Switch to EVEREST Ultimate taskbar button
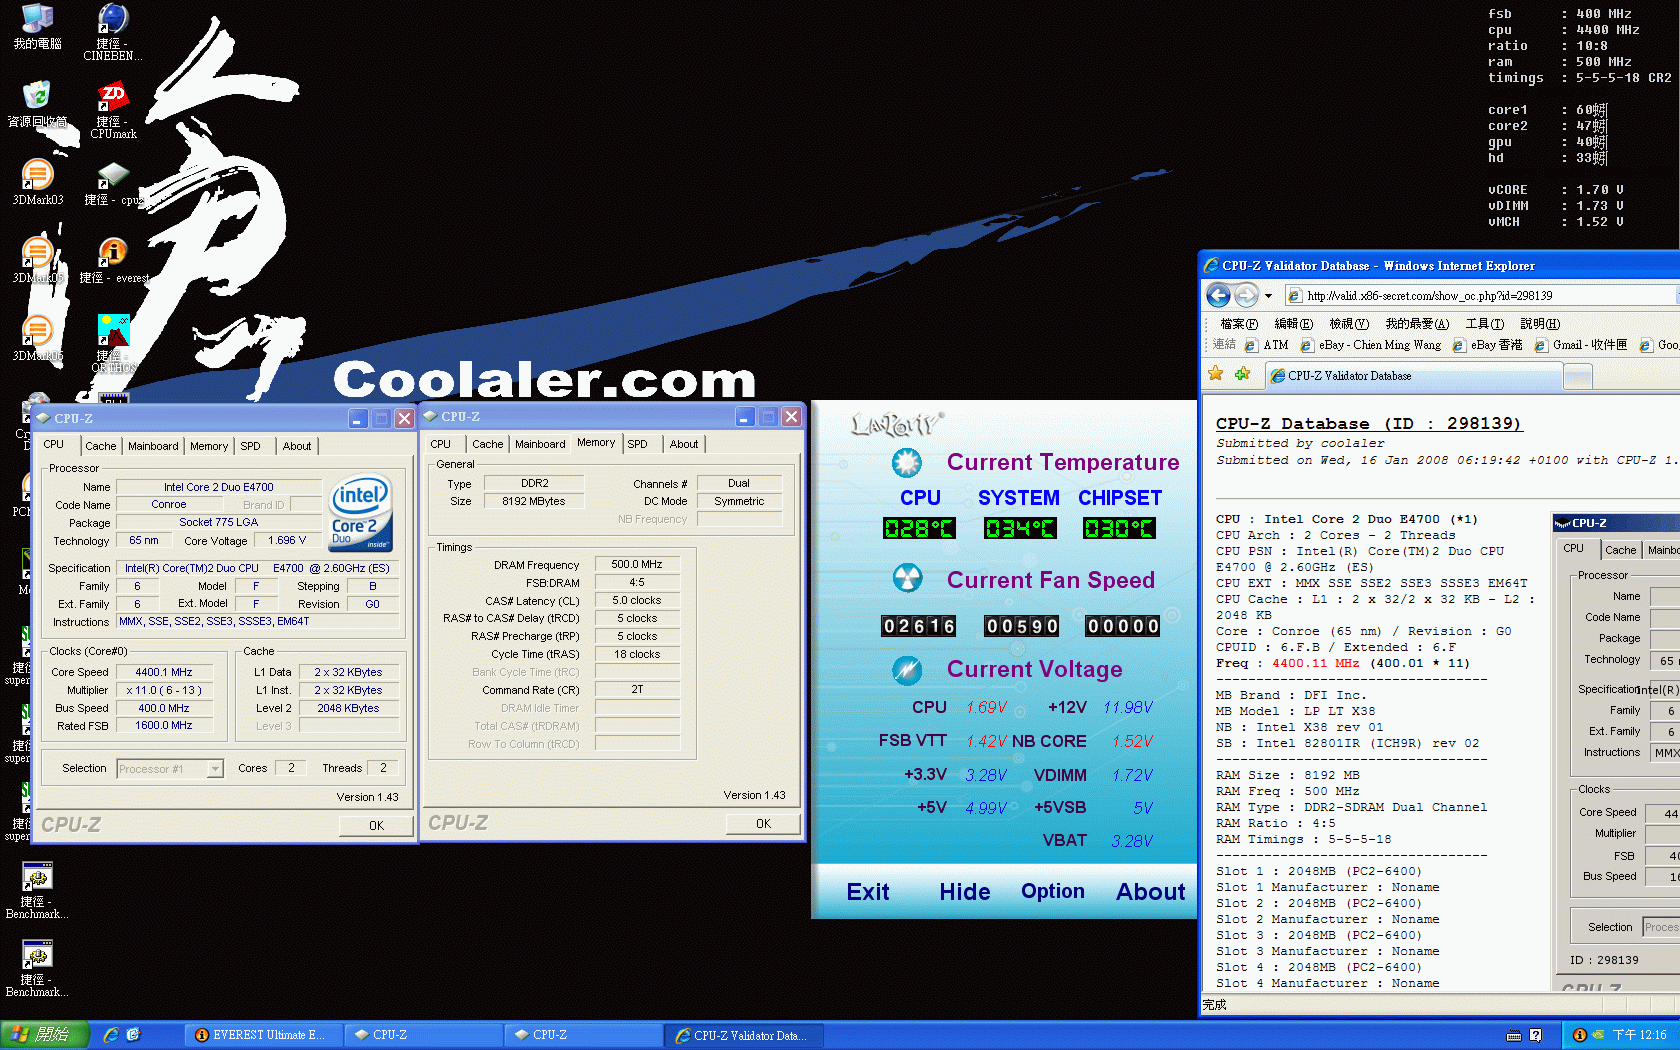This screenshot has height=1050, width=1680. 261,1035
